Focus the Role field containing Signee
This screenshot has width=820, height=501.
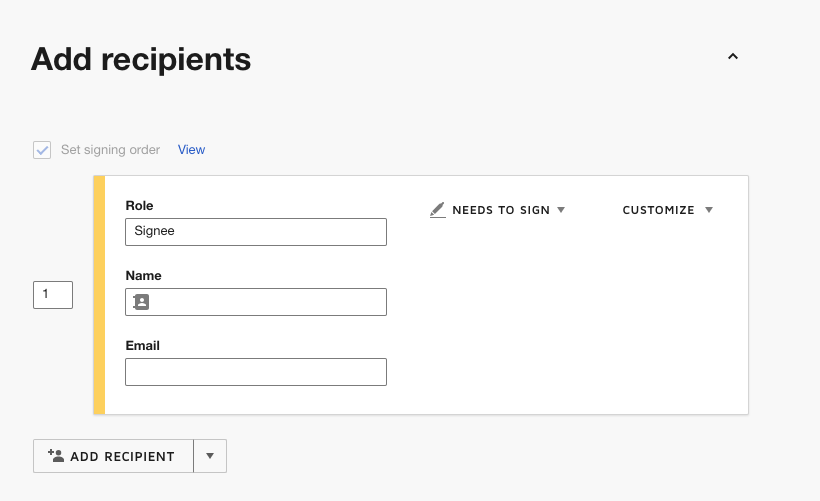tap(256, 232)
